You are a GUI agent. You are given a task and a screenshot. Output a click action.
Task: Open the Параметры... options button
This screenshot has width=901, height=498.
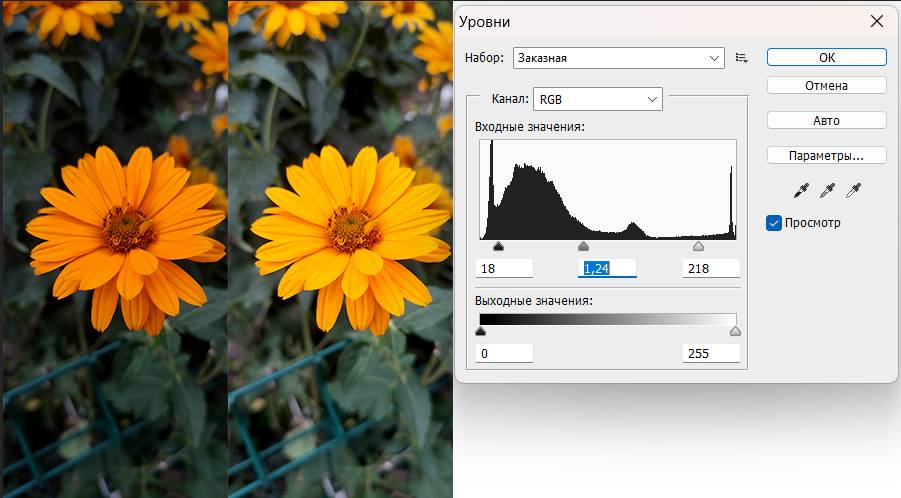(x=826, y=155)
